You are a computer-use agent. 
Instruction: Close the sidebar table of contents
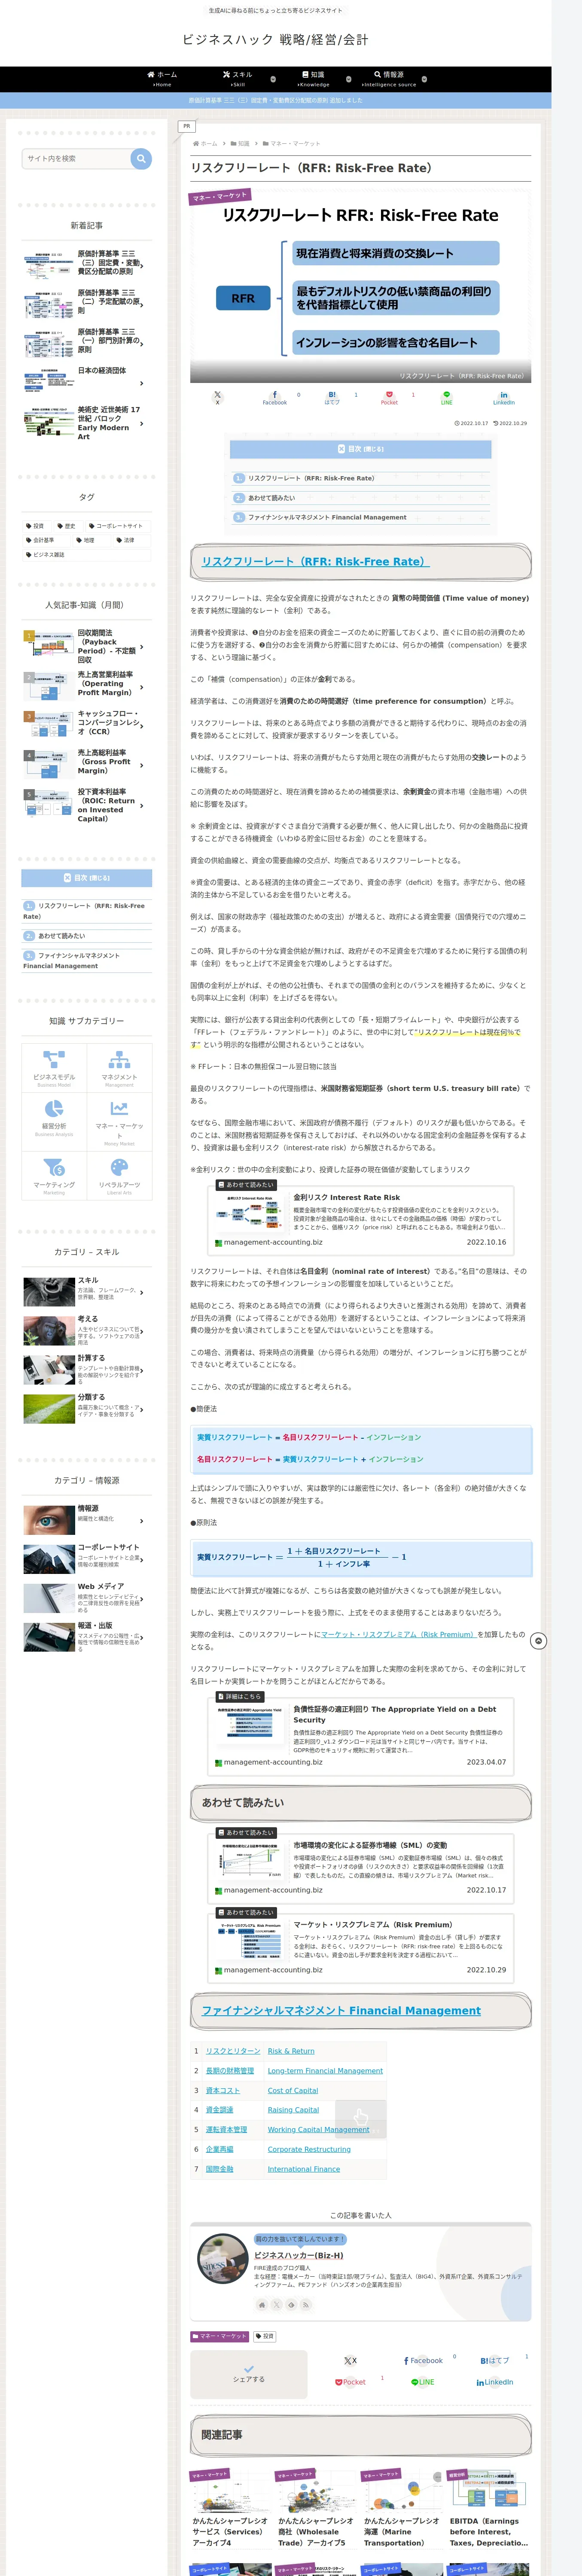tap(87, 878)
